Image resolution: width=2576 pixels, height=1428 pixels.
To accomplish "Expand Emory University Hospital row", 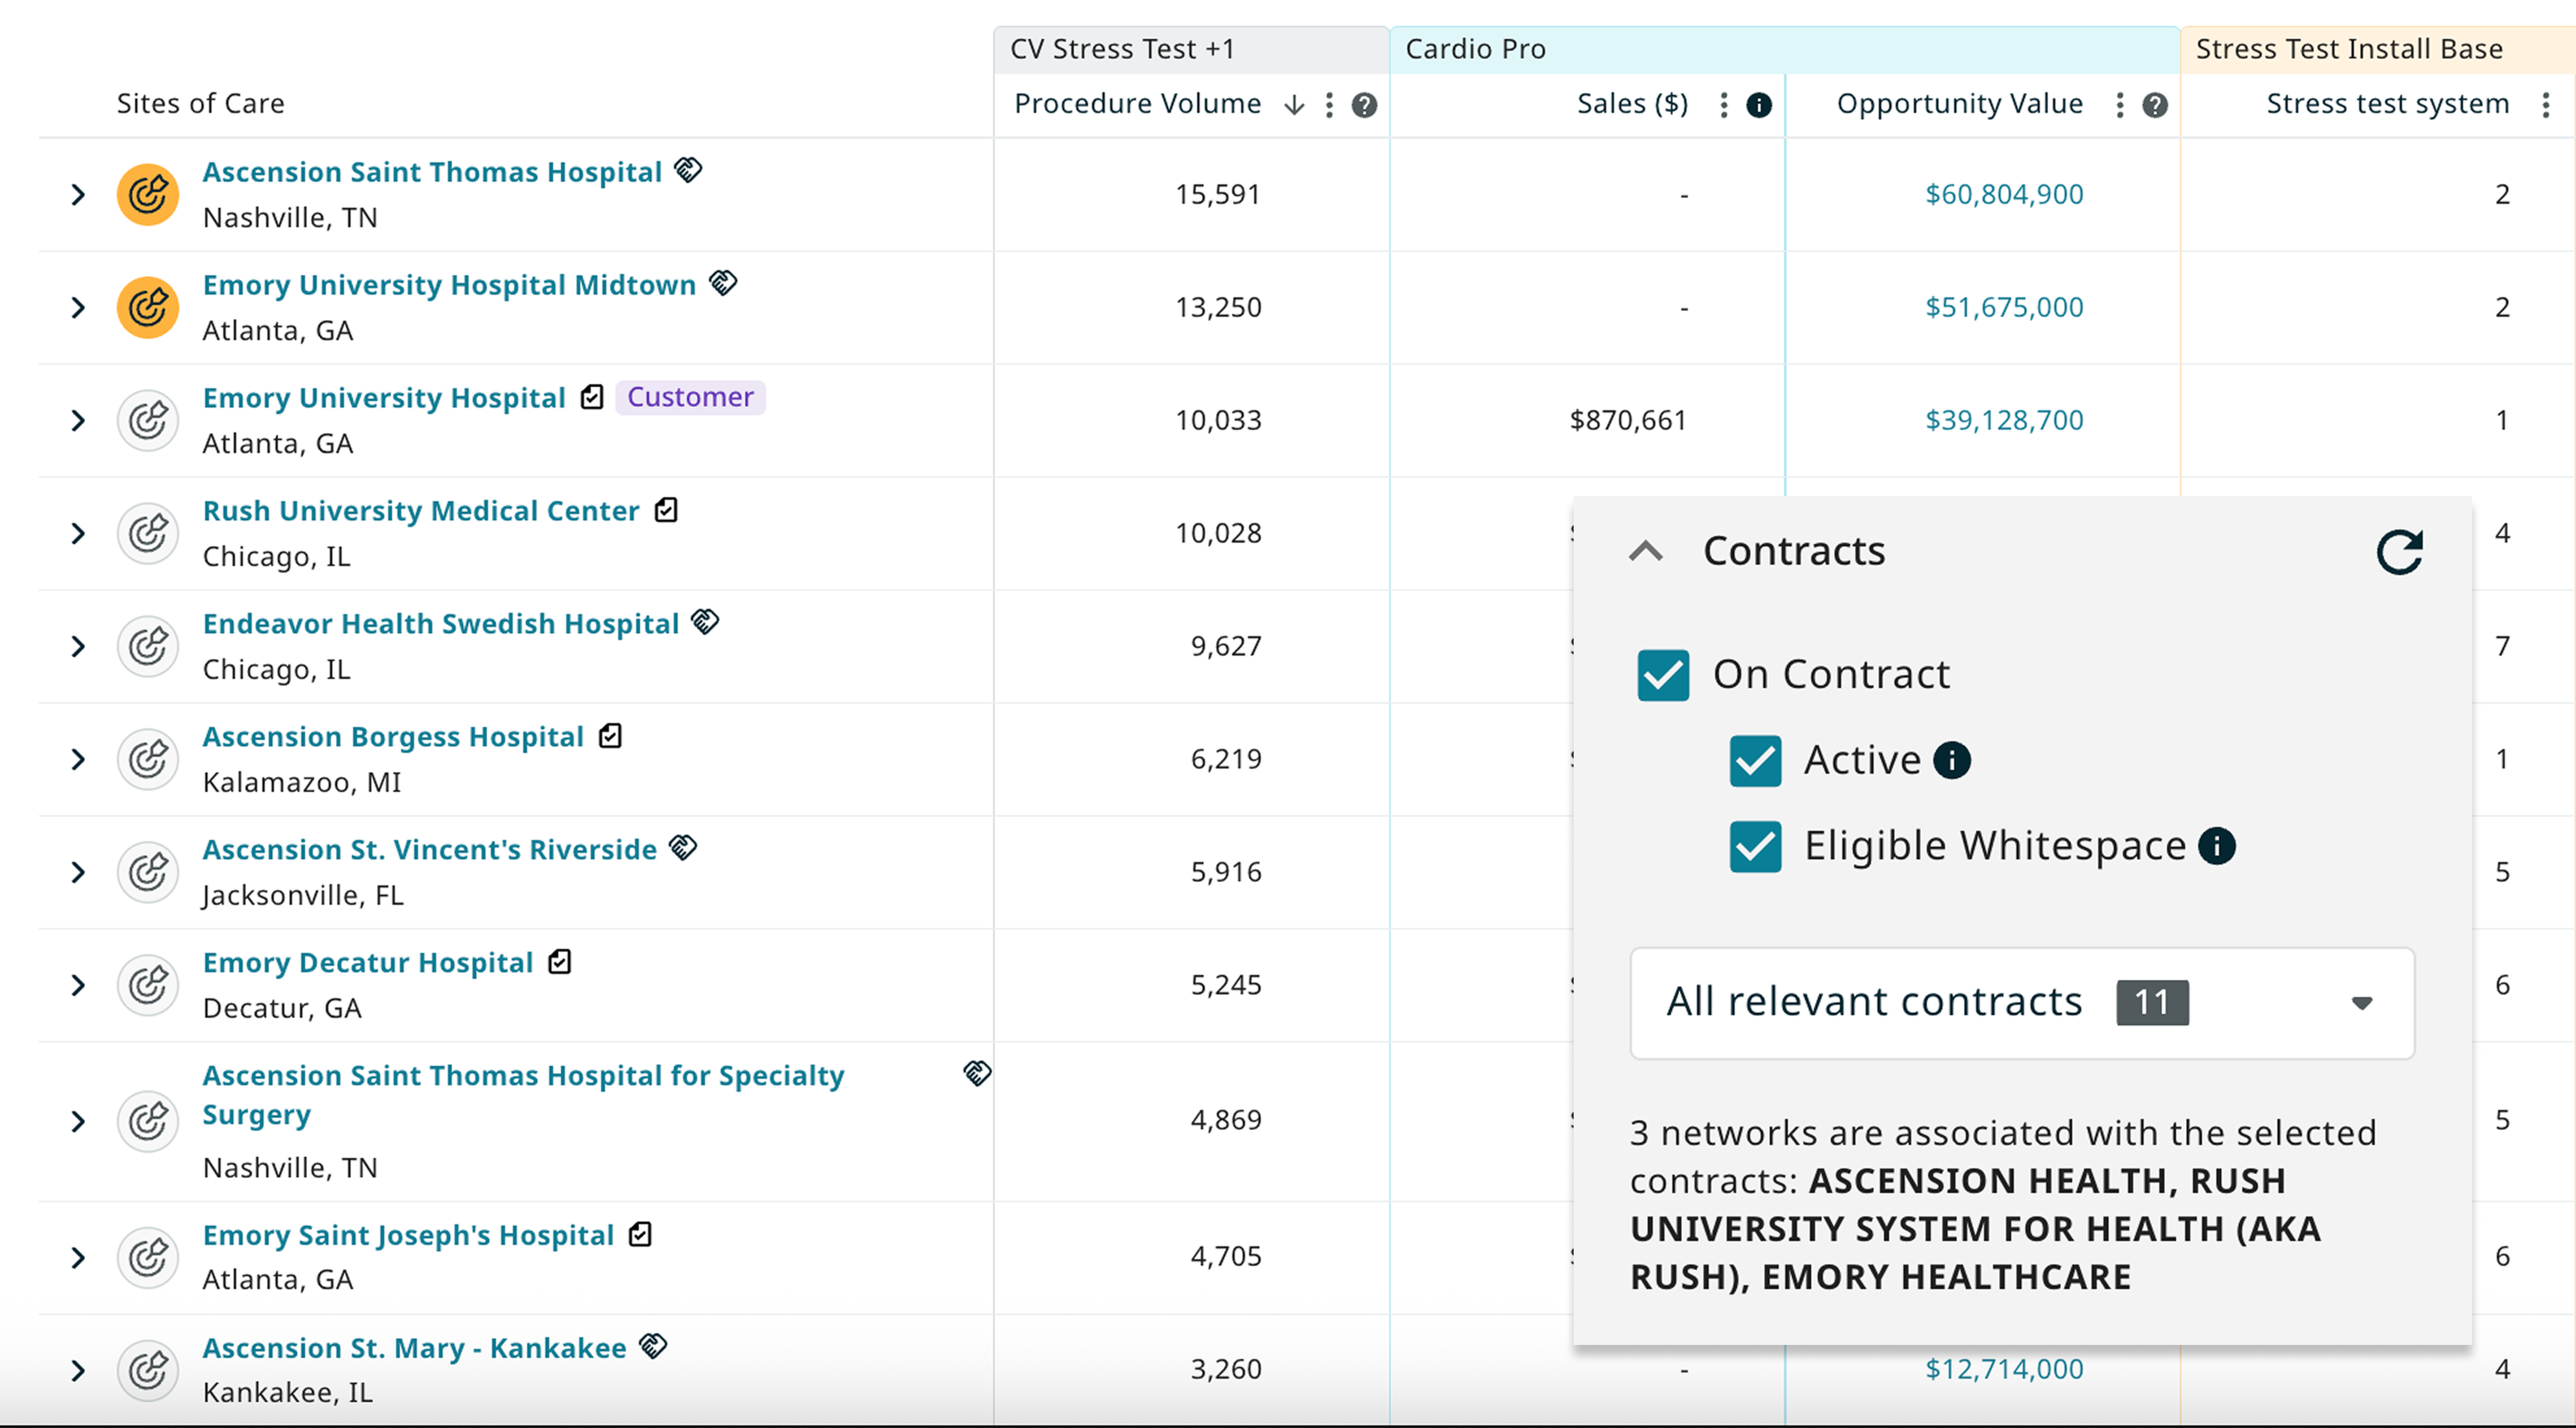I will [78, 421].
